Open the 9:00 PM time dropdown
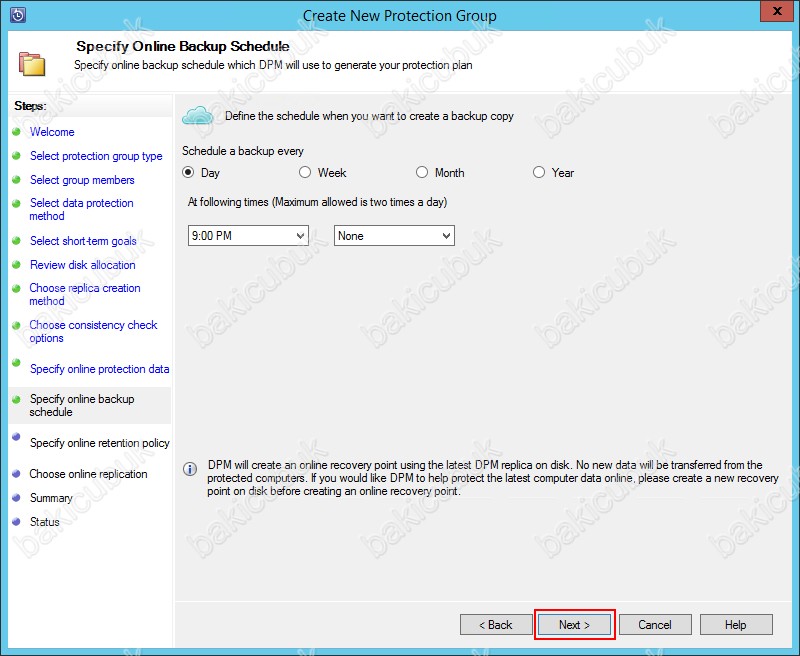The width and height of the screenshot is (800, 656). pyautogui.click(x=248, y=236)
